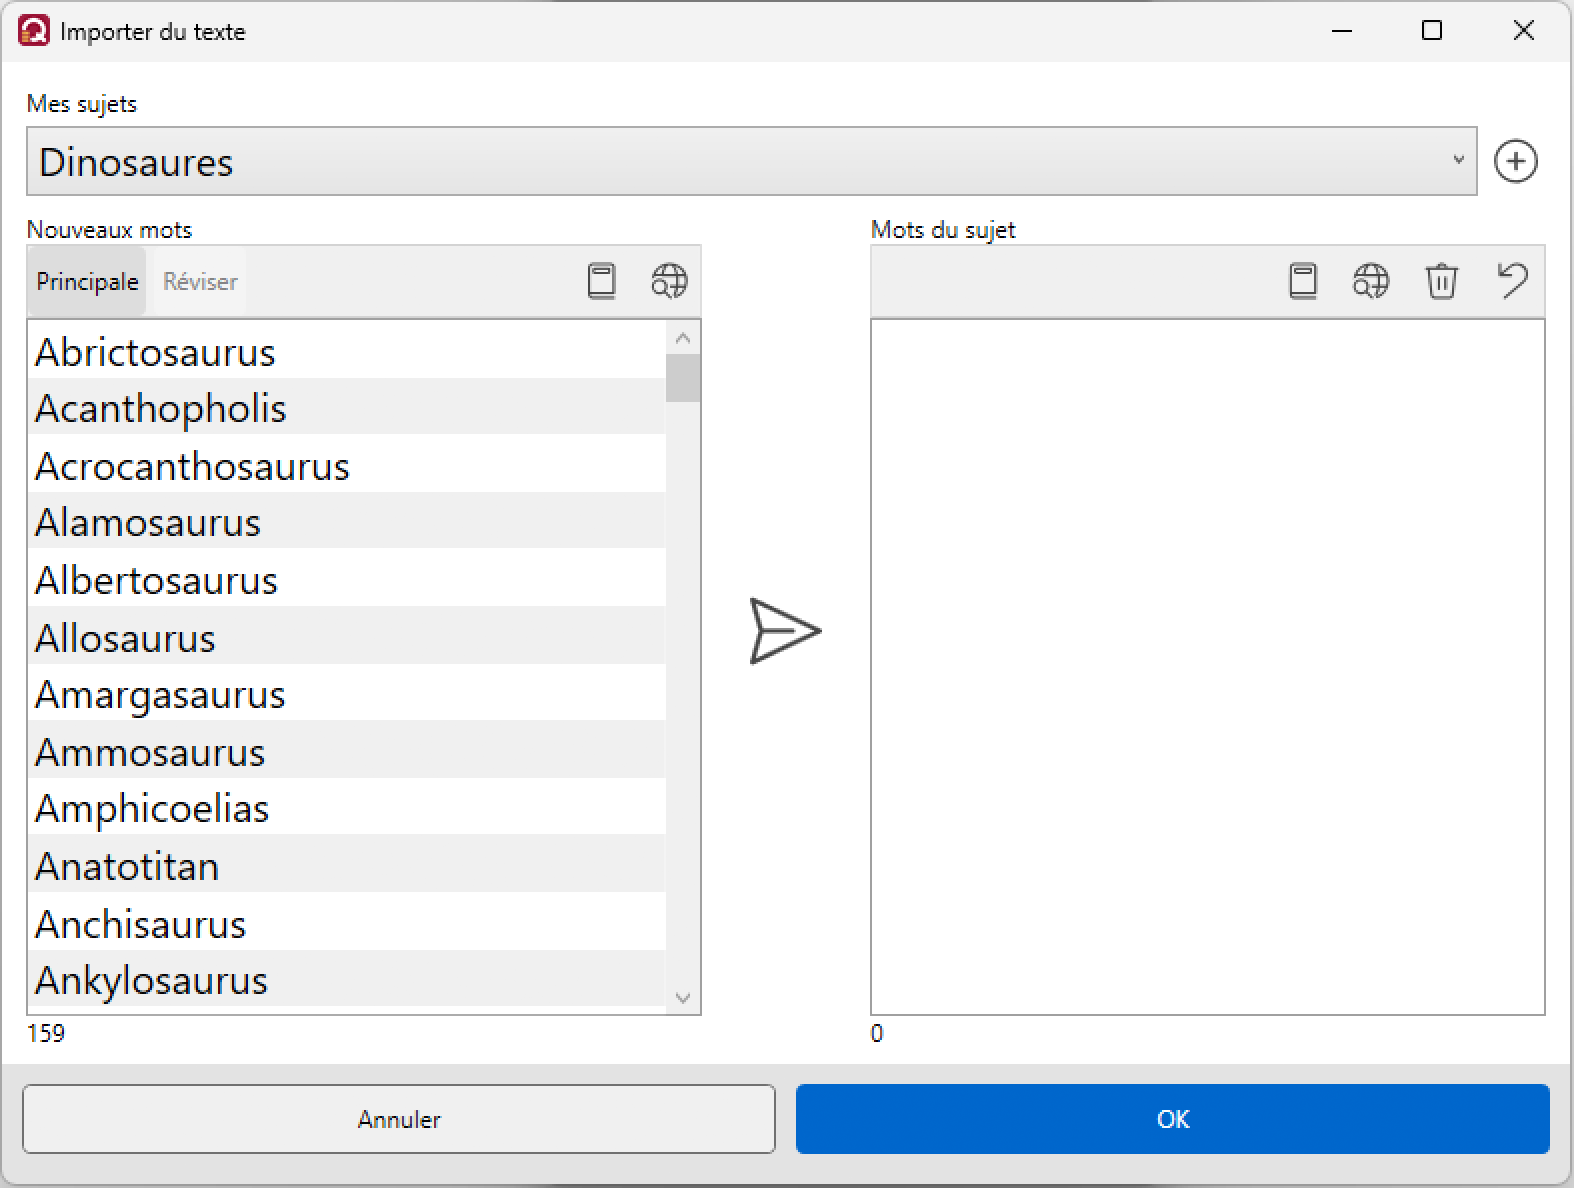This screenshot has height=1188, width=1574.
Task: Maximize the Importer du texte window
Action: coord(1432,31)
